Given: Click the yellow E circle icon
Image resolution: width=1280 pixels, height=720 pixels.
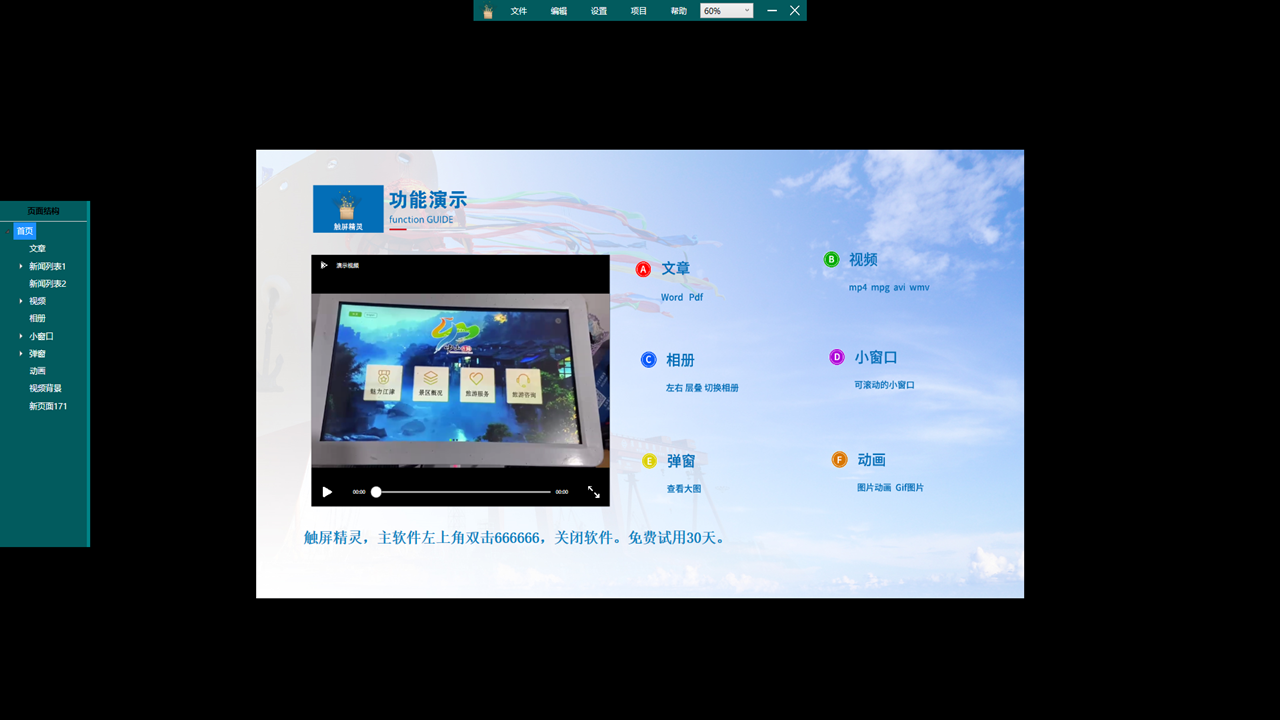Looking at the screenshot, I should pos(649,461).
